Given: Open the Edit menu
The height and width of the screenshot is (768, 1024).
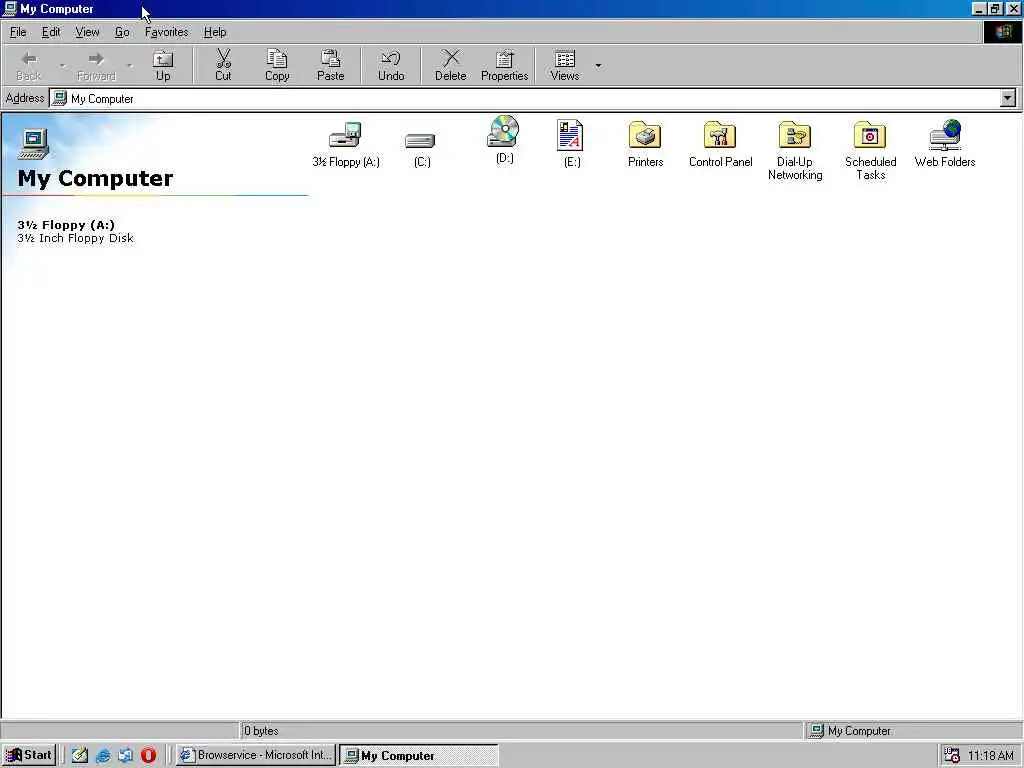Looking at the screenshot, I should 51,32.
